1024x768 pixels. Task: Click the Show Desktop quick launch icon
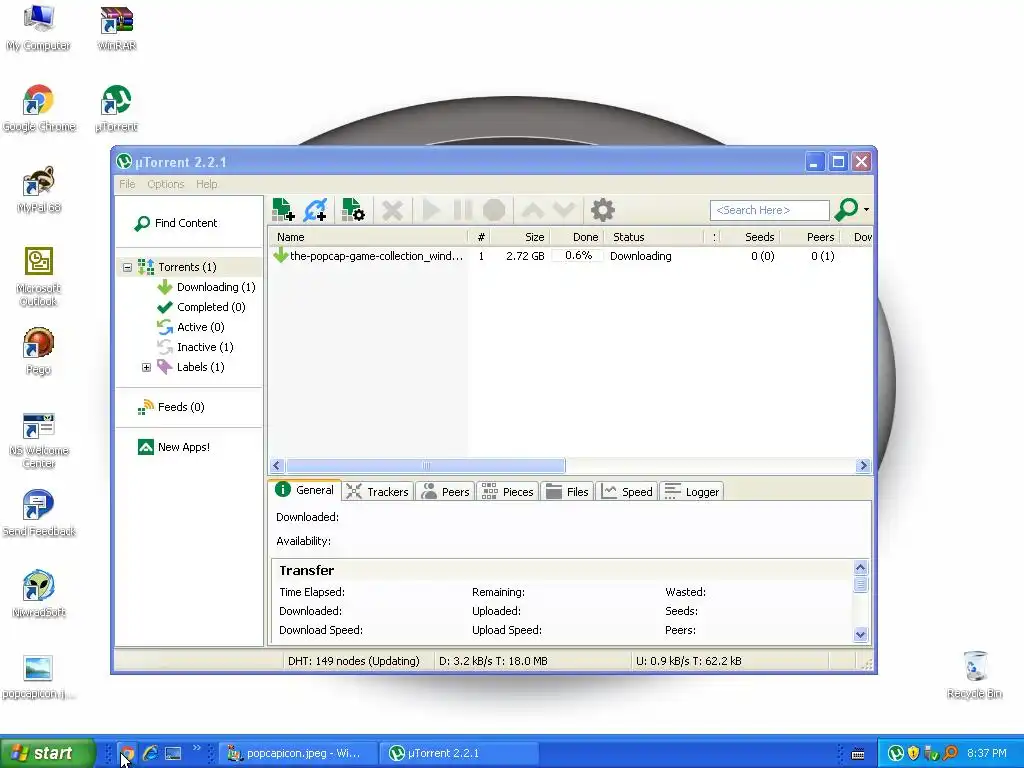(x=173, y=754)
